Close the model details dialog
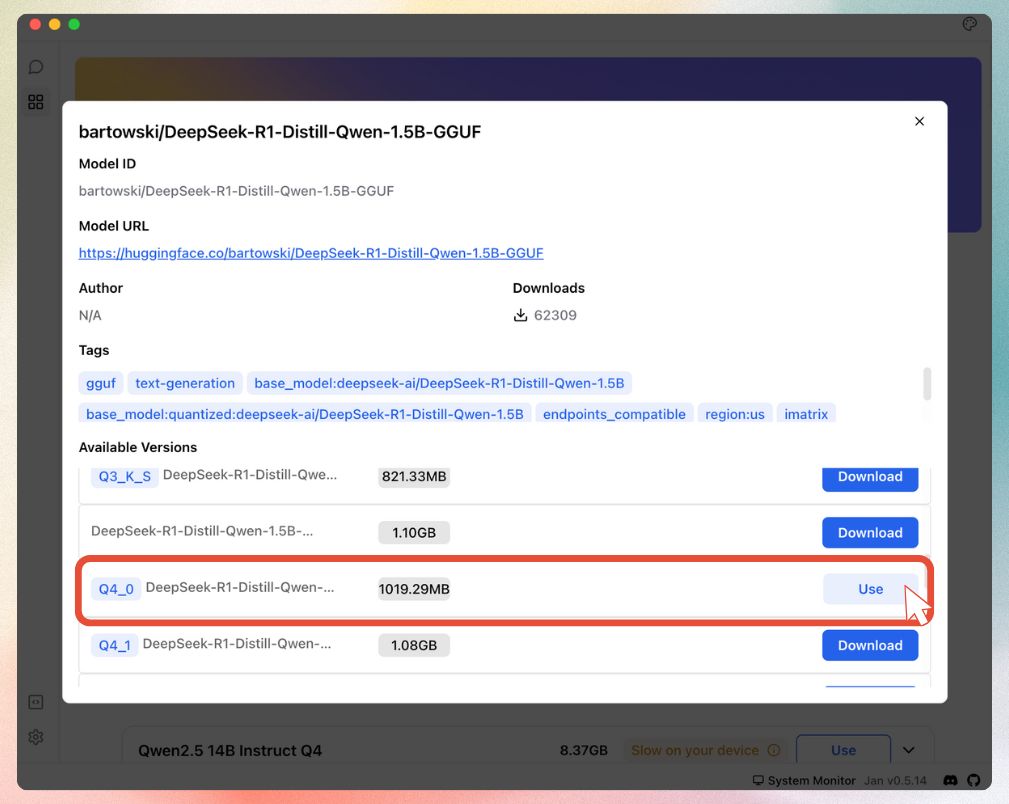Screen dimensions: 1009x804 point(919,121)
